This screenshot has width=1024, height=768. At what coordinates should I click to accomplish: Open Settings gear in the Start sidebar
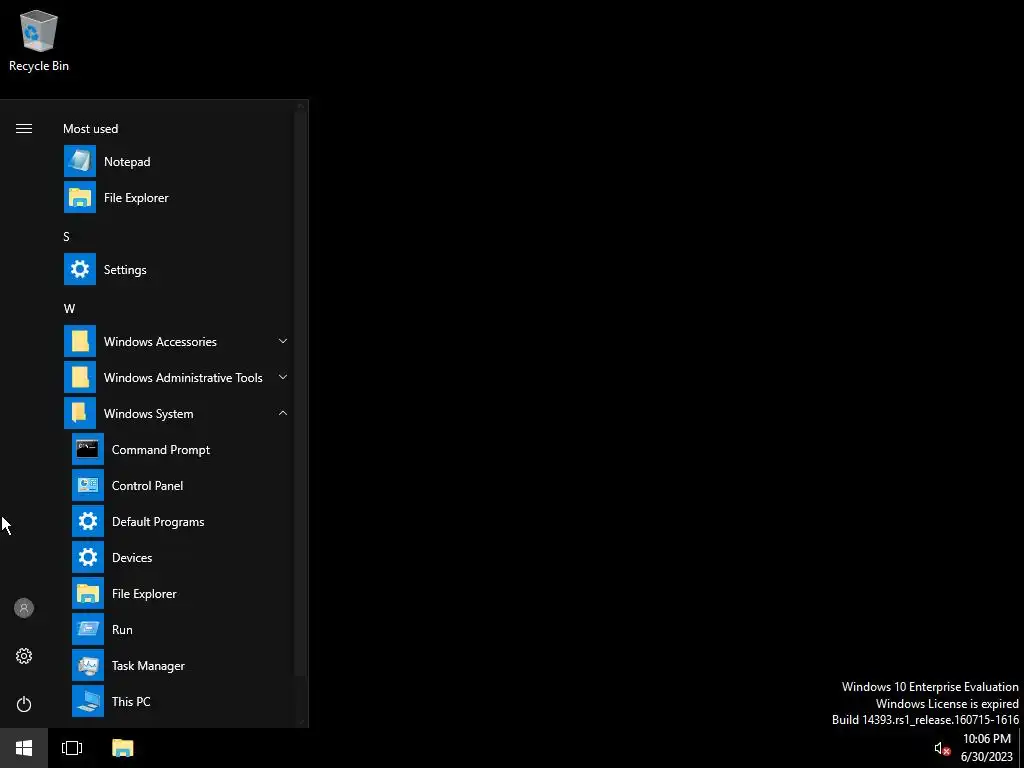pos(24,656)
